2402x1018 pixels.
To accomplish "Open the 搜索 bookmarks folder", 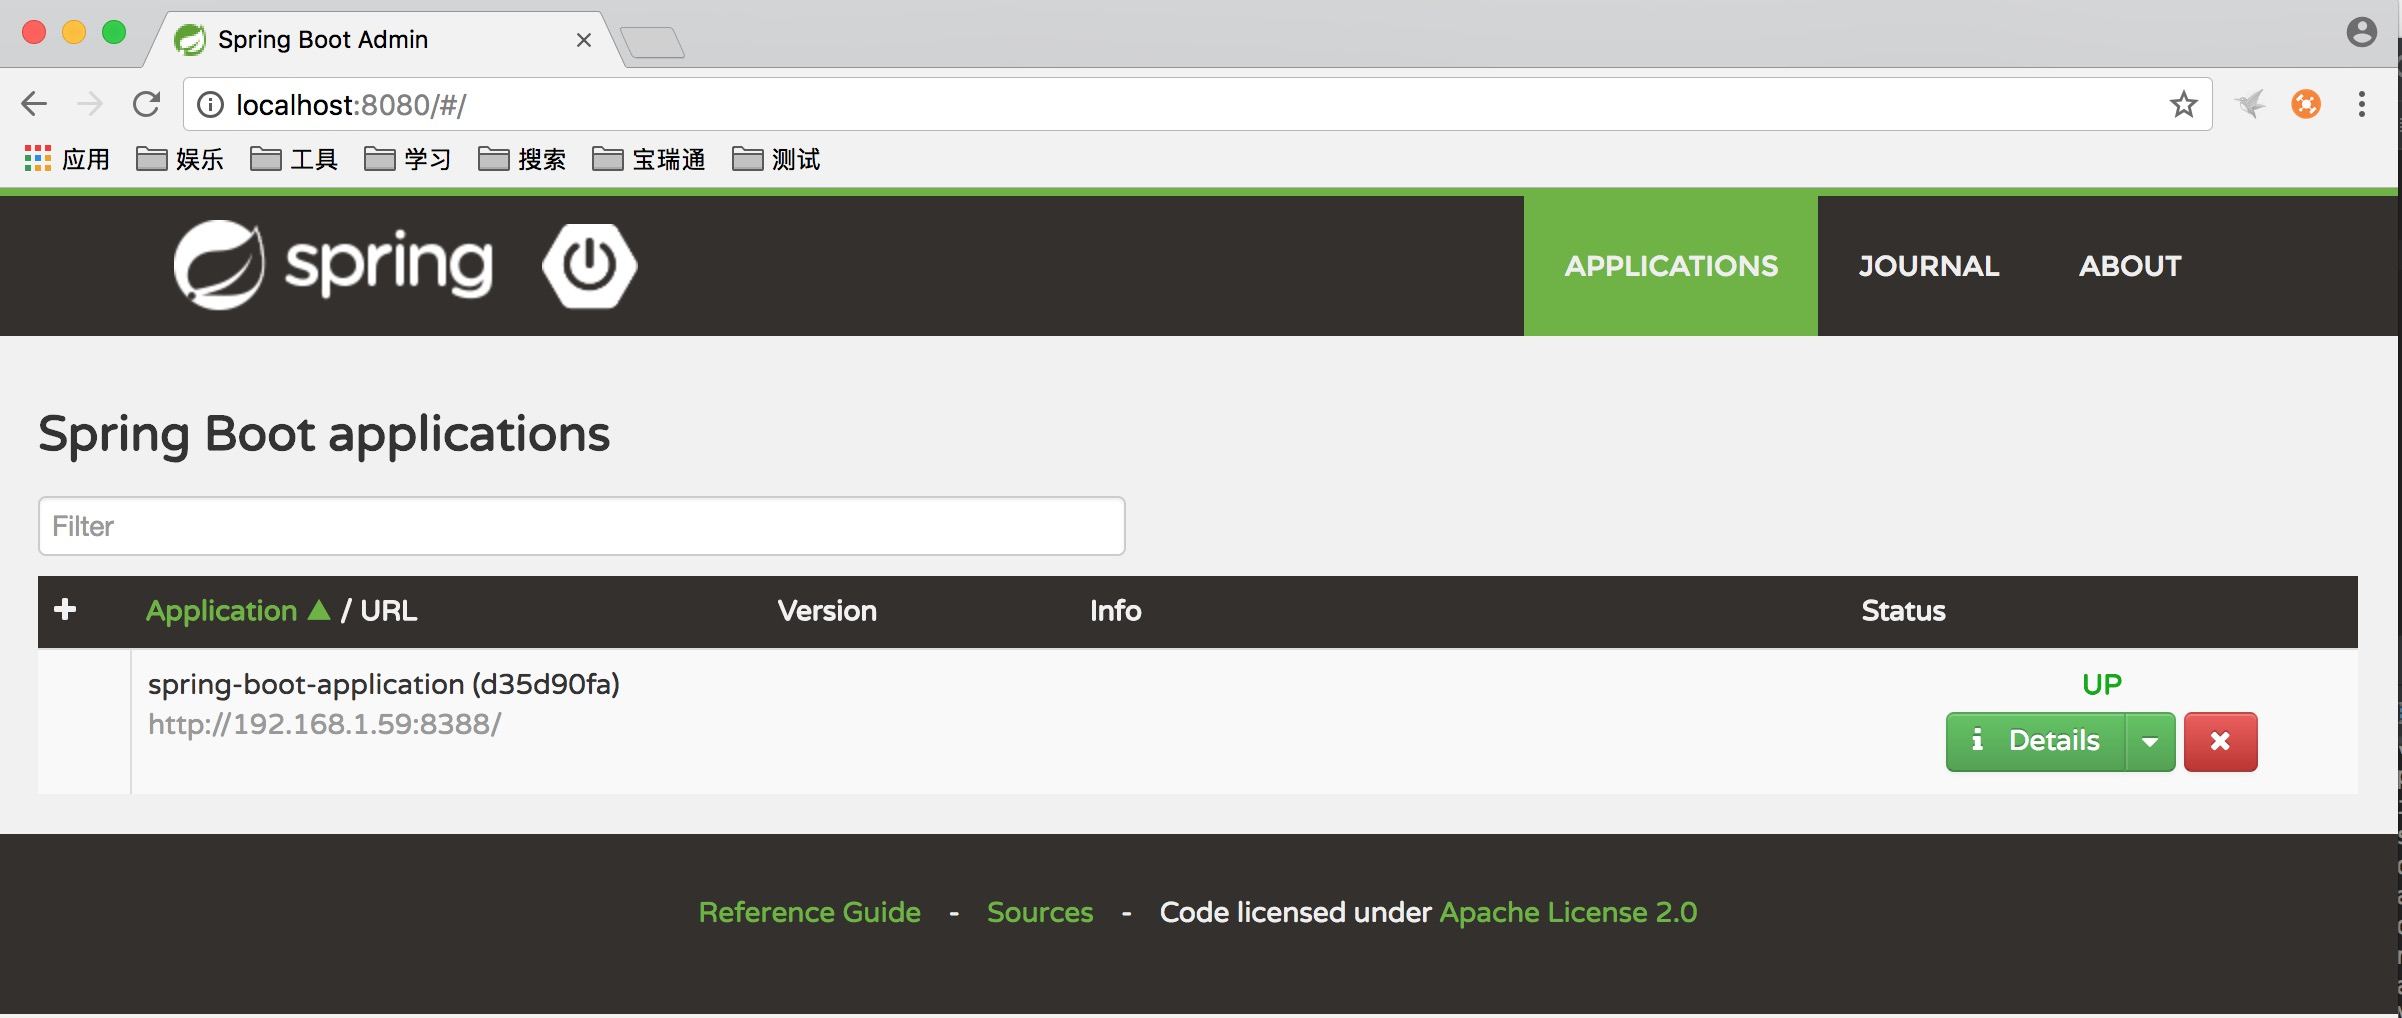I will [x=522, y=159].
